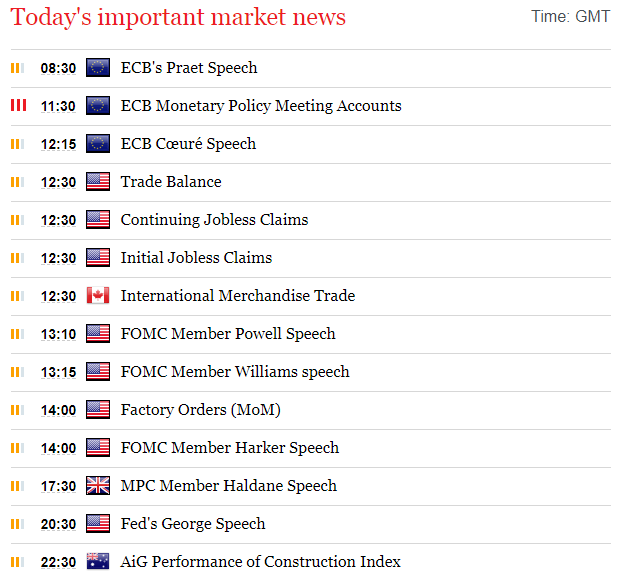Click the Australia flag beside AiG Performance Index

click(x=98, y=562)
